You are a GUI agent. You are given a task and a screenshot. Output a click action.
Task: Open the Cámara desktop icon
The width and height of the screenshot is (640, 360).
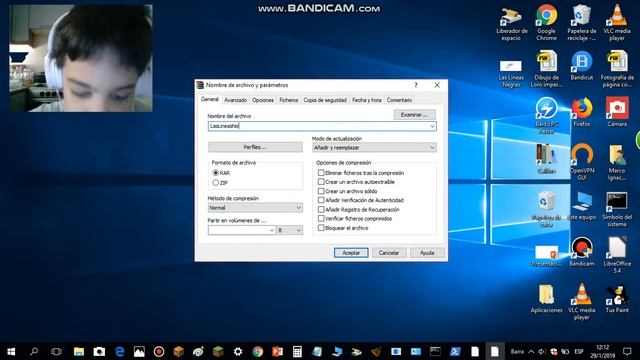pos(617,112)
